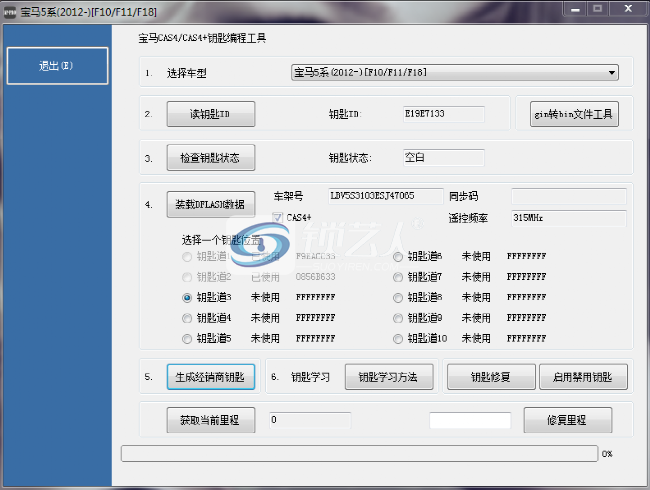The width and height of the screenshot is (650, 490).
Task: Select the 钥匙道3 radio button
Action: 187,298
